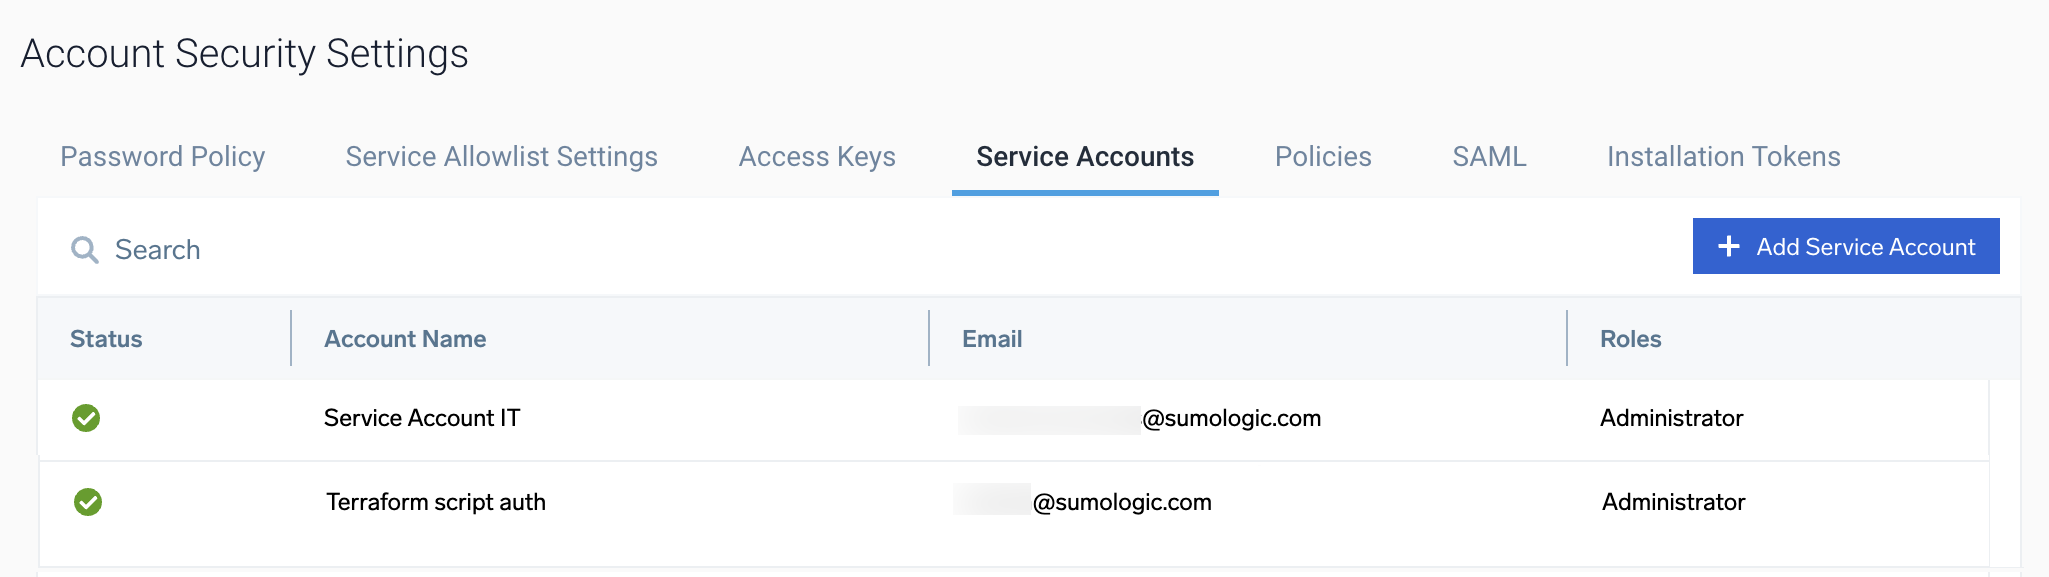2049x577 pixels.
Task: Click the Email column header
Action: point(991,338)
